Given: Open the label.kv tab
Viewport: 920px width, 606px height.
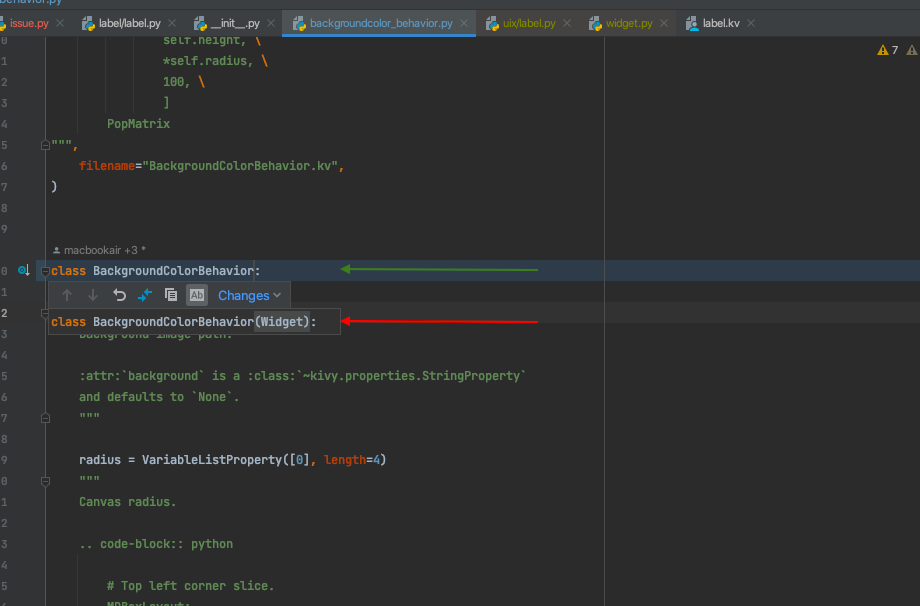Looking at the screenshot, I should (x=721, y=23).
